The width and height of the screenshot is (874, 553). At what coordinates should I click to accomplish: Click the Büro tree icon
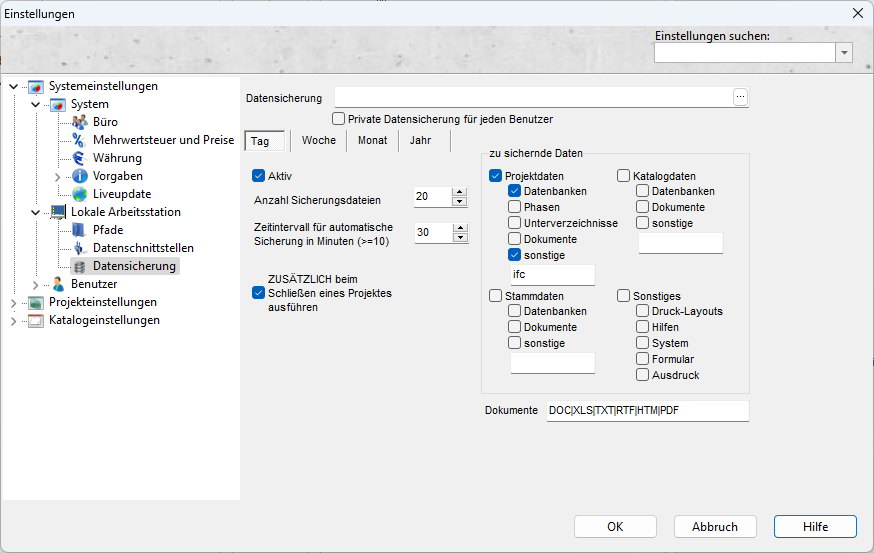coord(80,122)
